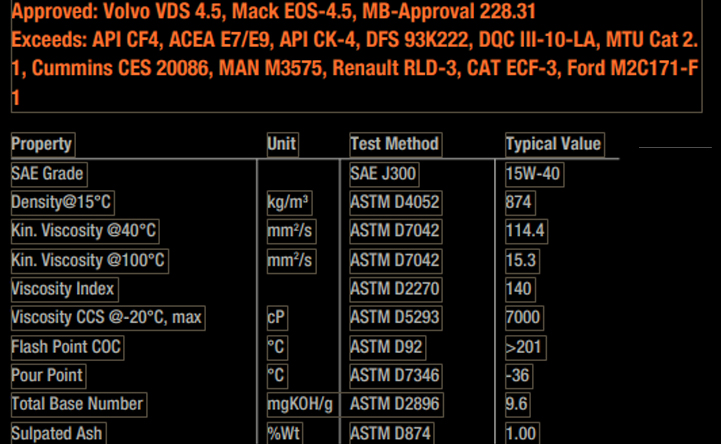Click the 'mgKOH/g' unit cell
This screenshot has width=721, height=444.
click(302, 405)
